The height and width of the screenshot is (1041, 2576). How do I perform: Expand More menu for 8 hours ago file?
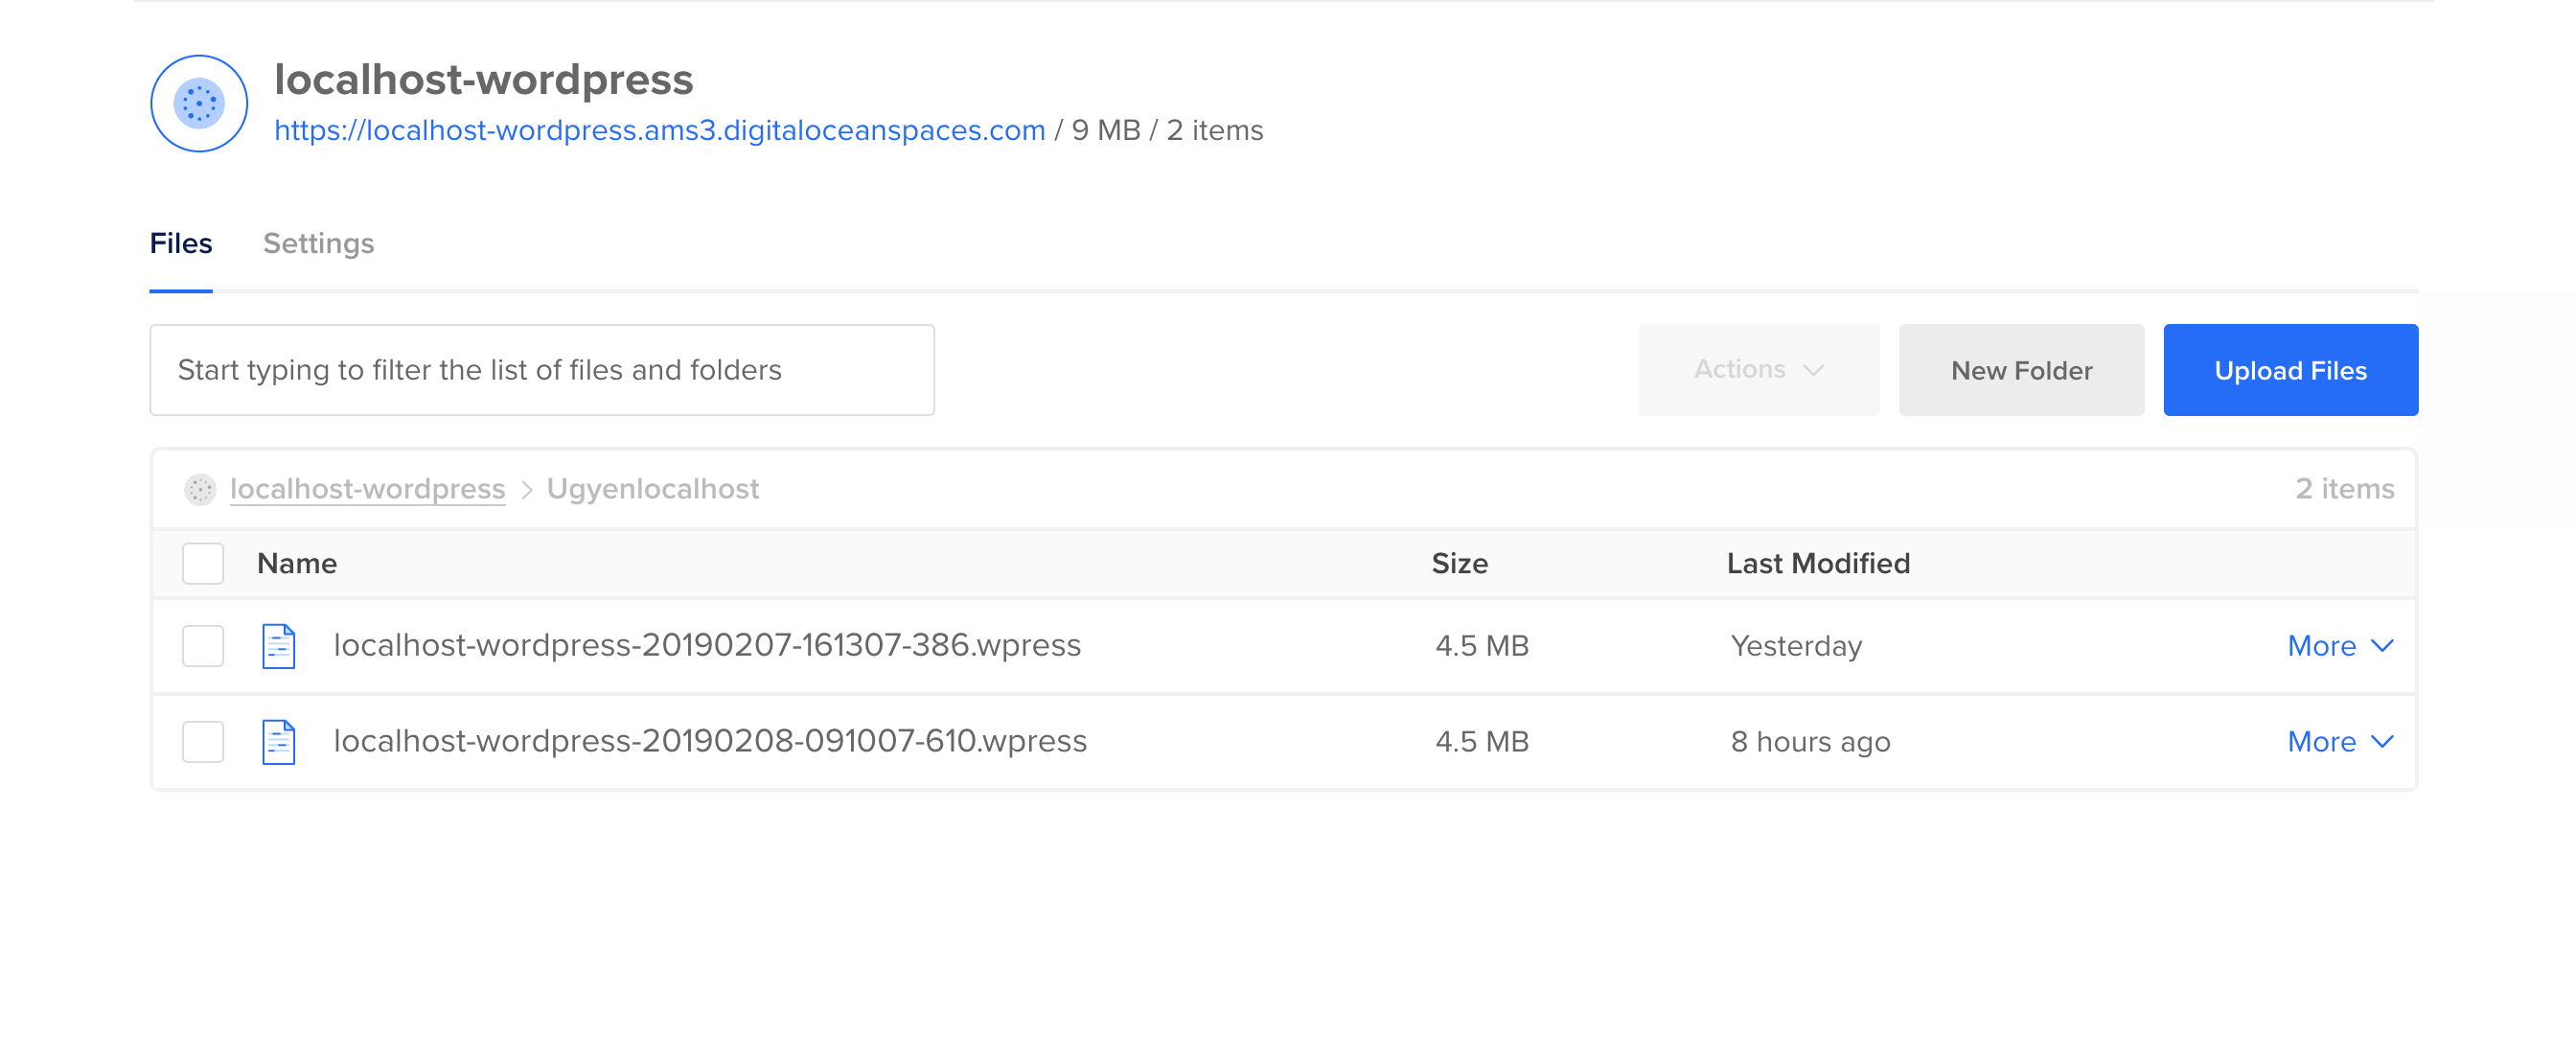pos(2322,742)
